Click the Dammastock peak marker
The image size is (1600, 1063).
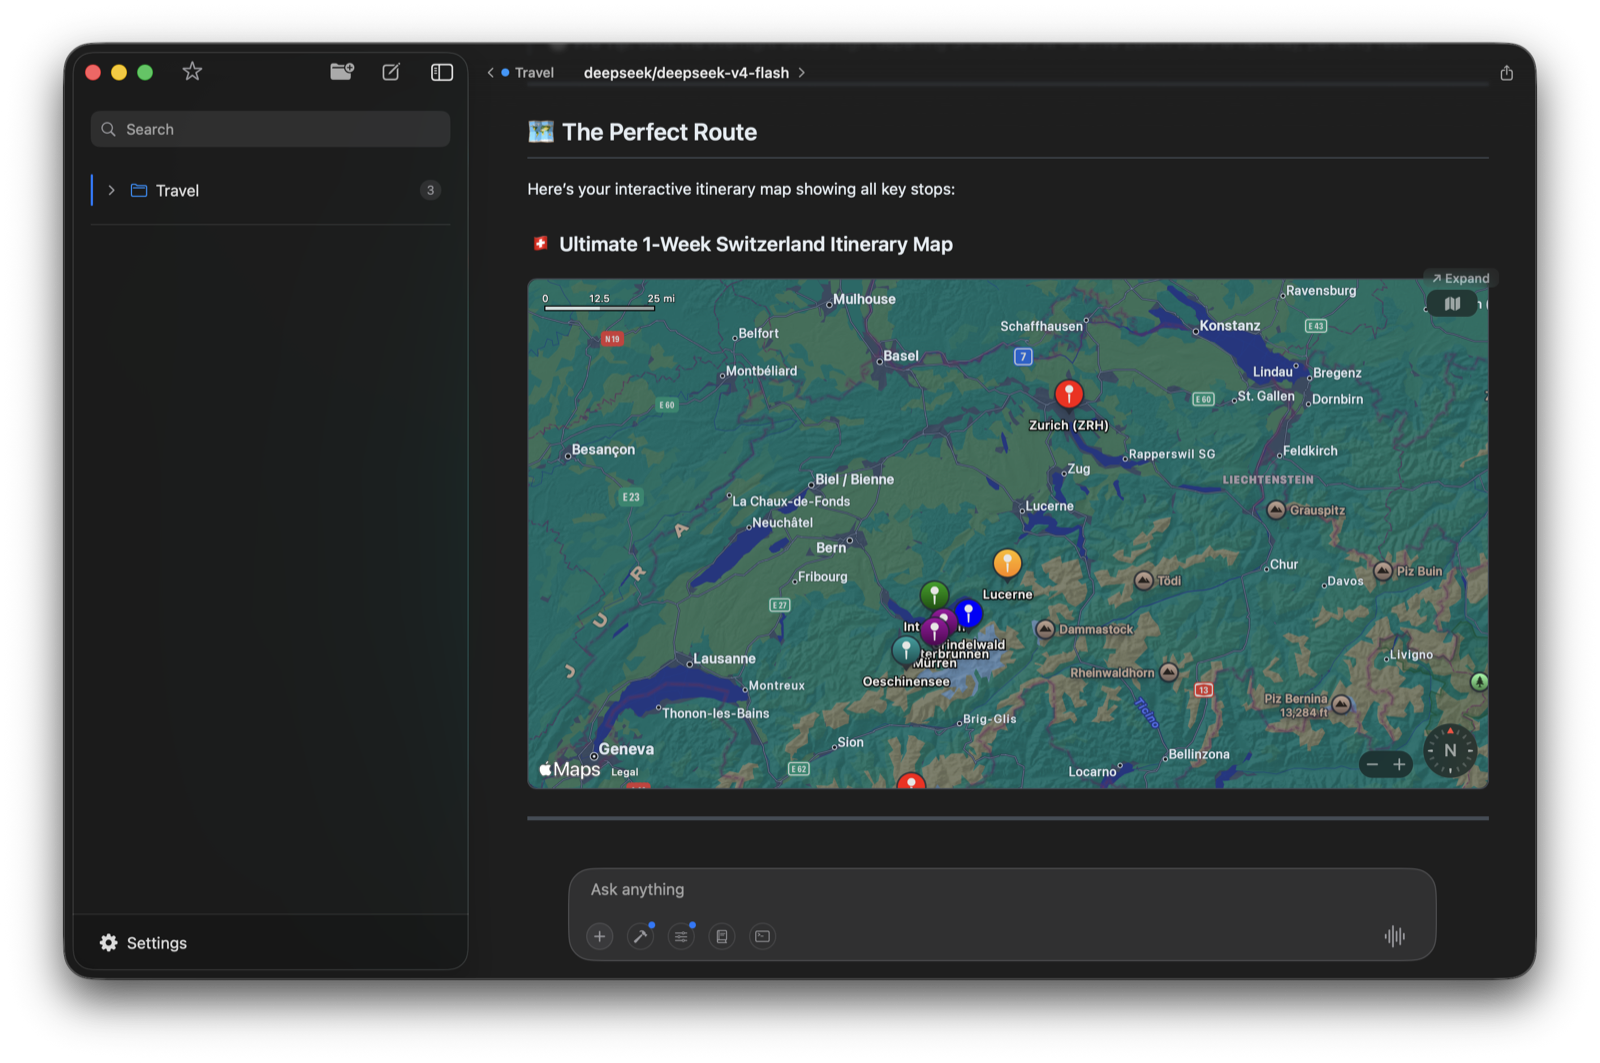(x=1045, y=629)
